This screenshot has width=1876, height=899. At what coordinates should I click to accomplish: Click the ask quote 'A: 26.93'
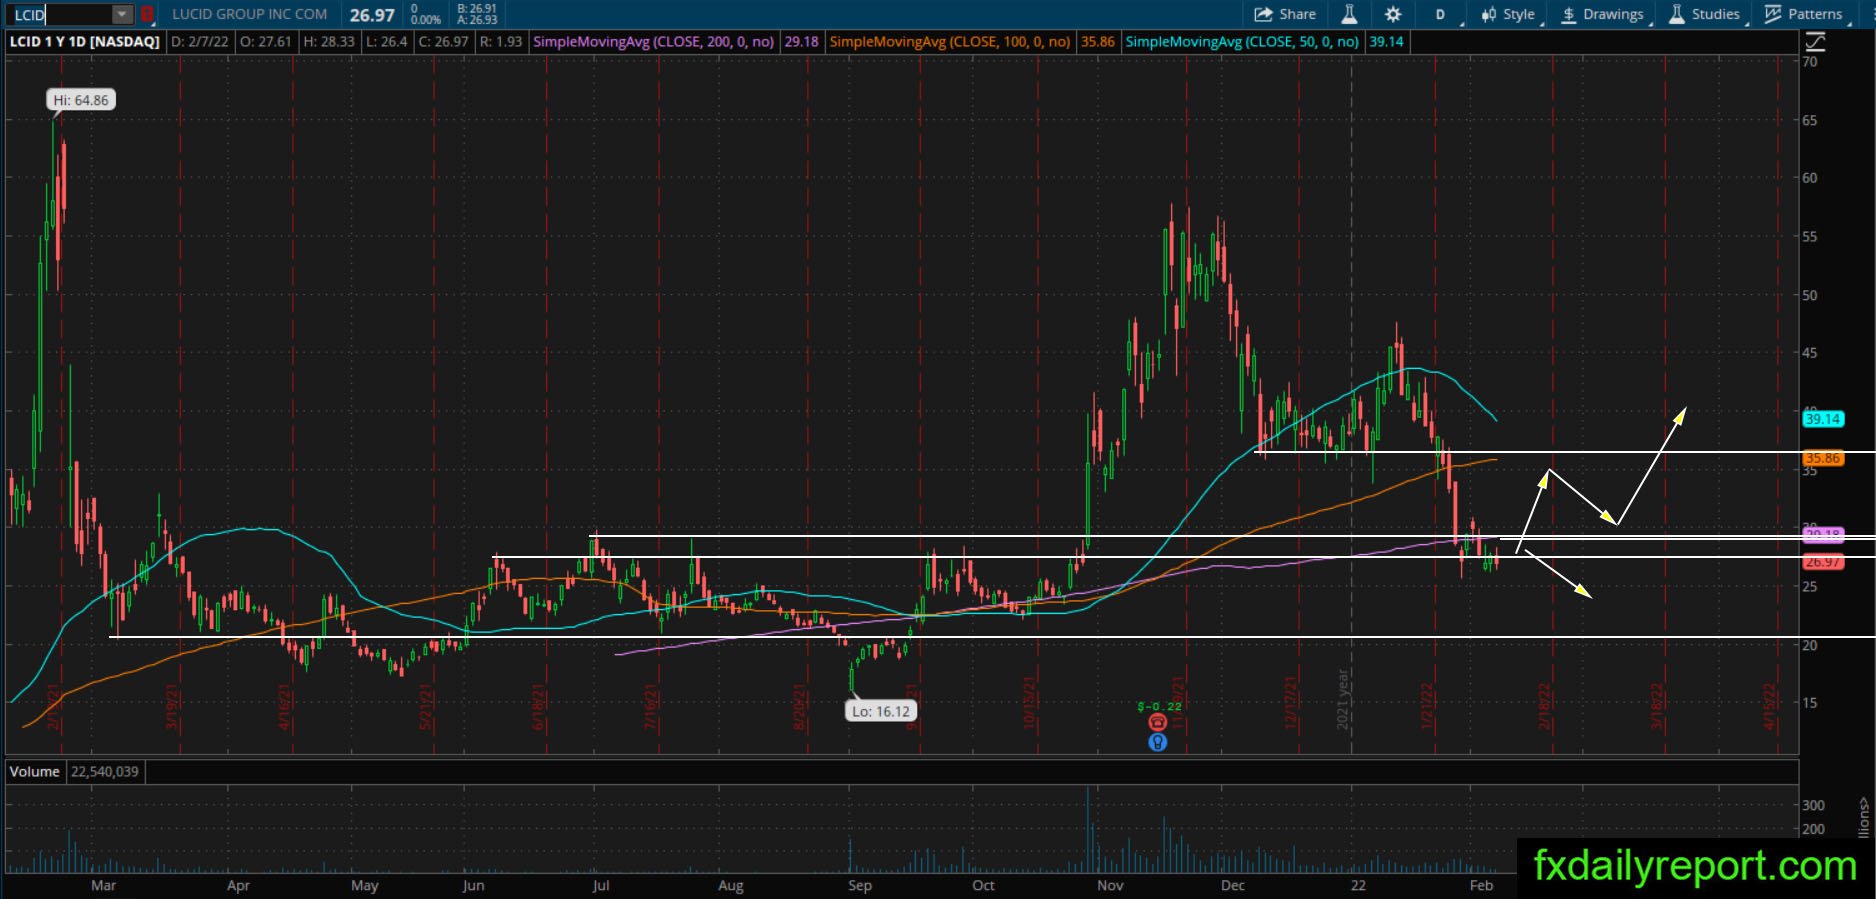coord(477,20)
